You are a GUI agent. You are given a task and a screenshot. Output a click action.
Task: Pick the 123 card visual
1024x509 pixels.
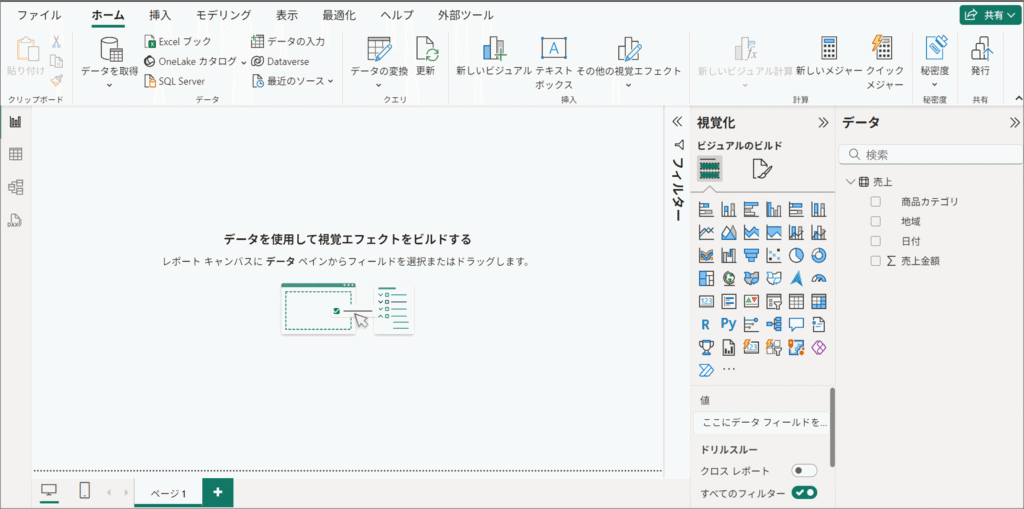tap(705, 301)
